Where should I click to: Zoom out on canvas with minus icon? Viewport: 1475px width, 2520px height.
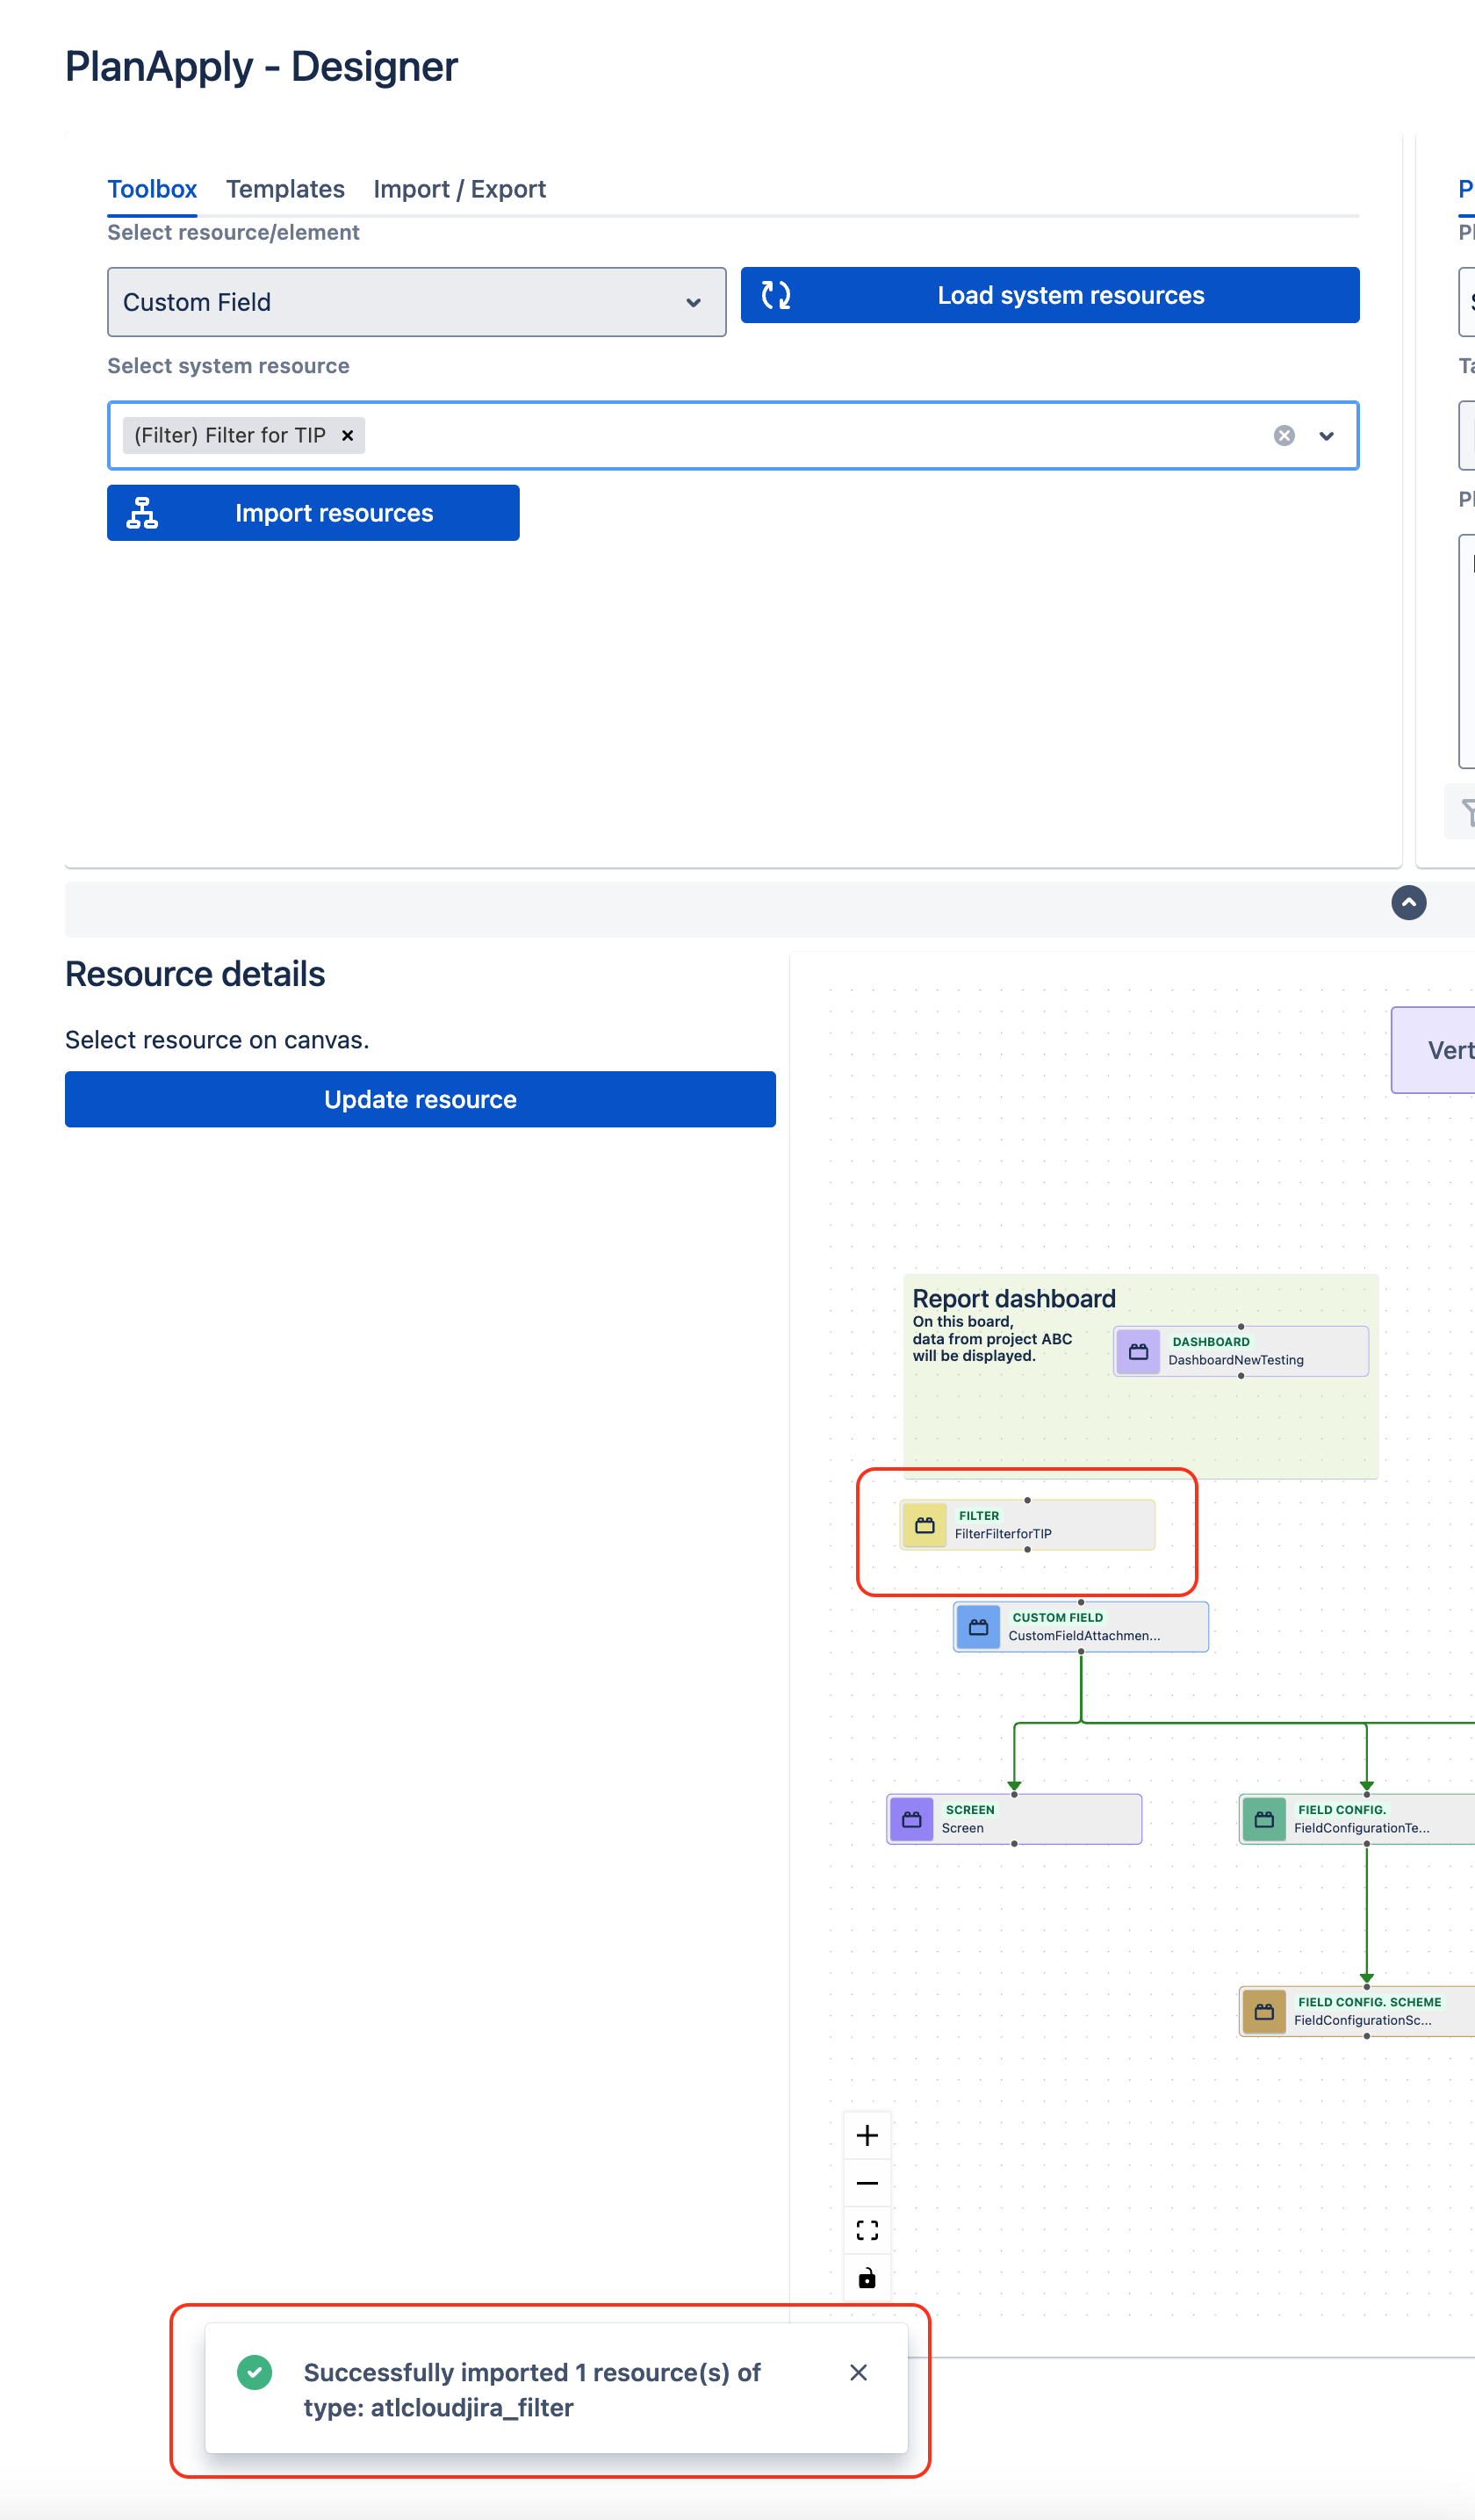(x=867, y=2183)
